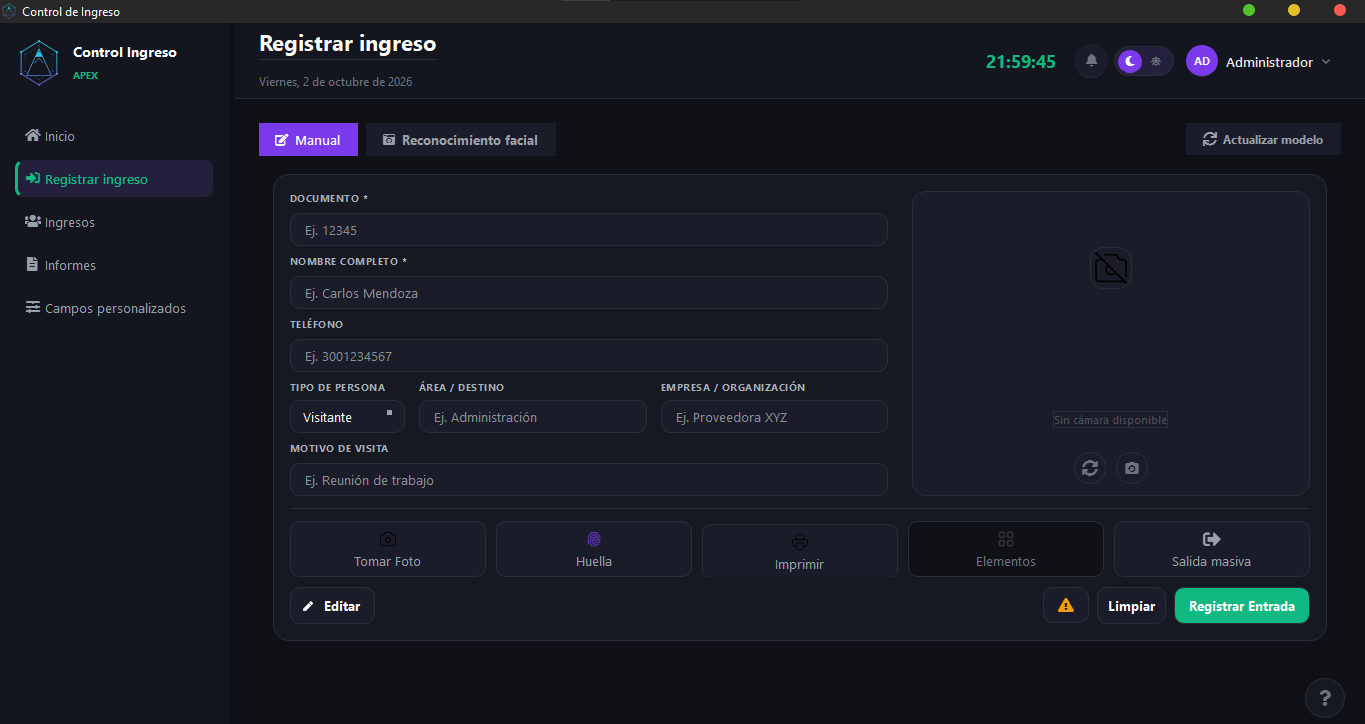
Task: Go to Inicio in sidebar
Action: pyautogui.click(x=114, y=136)
